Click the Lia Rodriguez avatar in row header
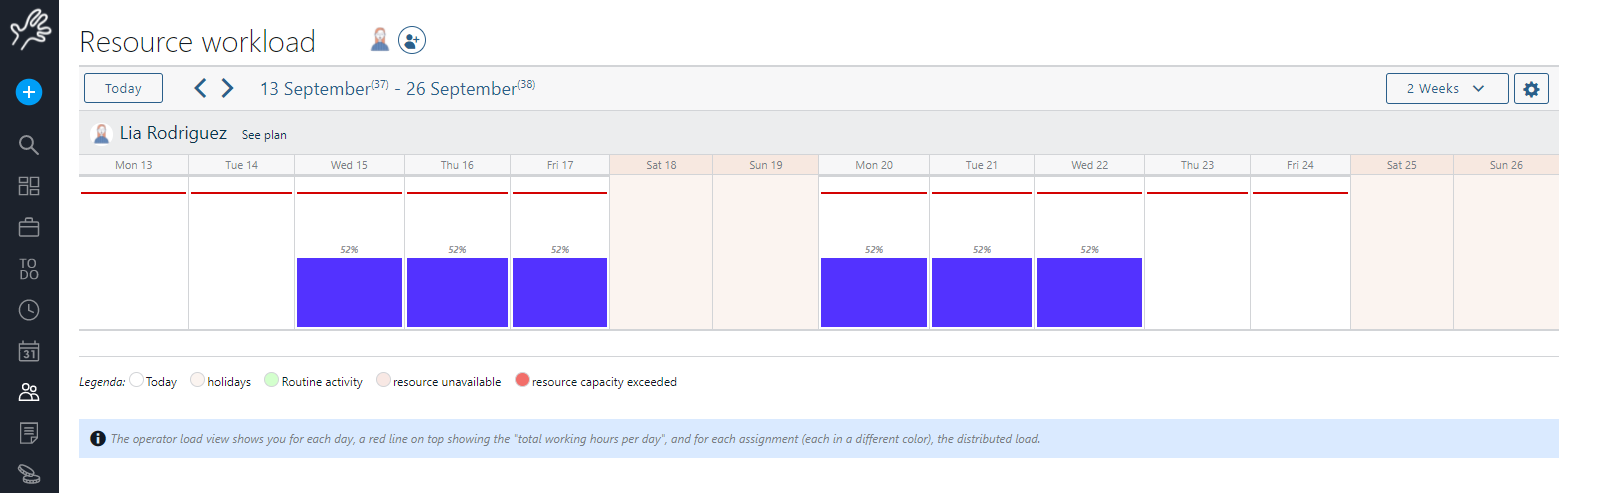Screen dimensions: 1599x493 [101, 134]
